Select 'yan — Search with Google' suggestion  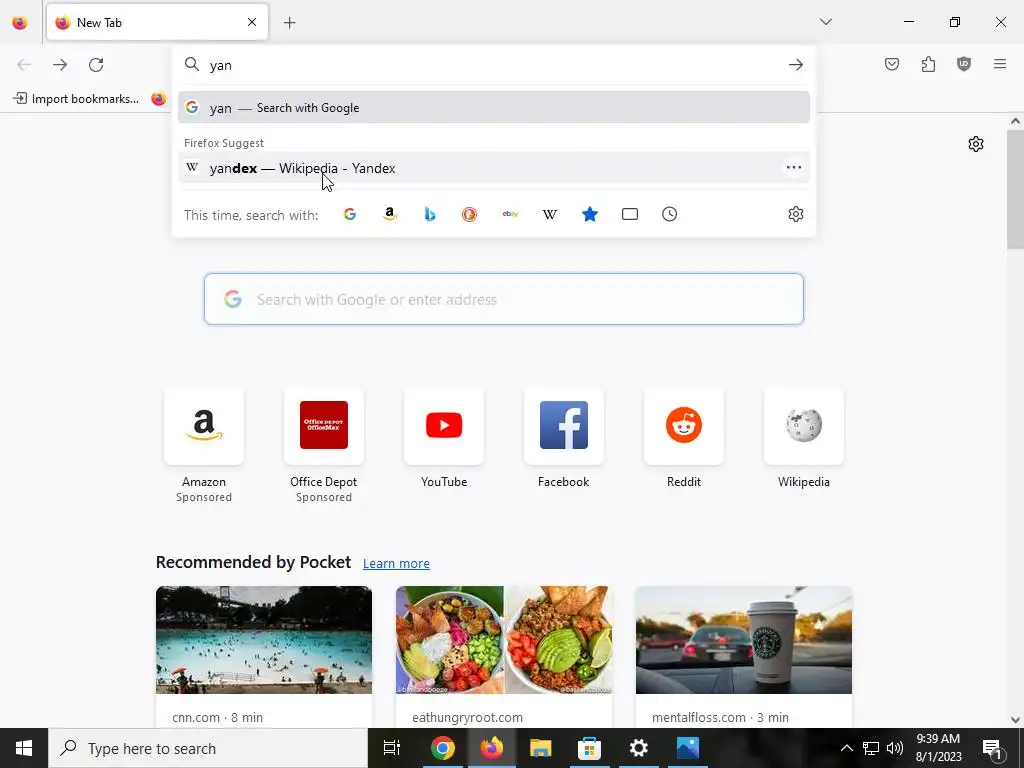[x=494, y=108]
